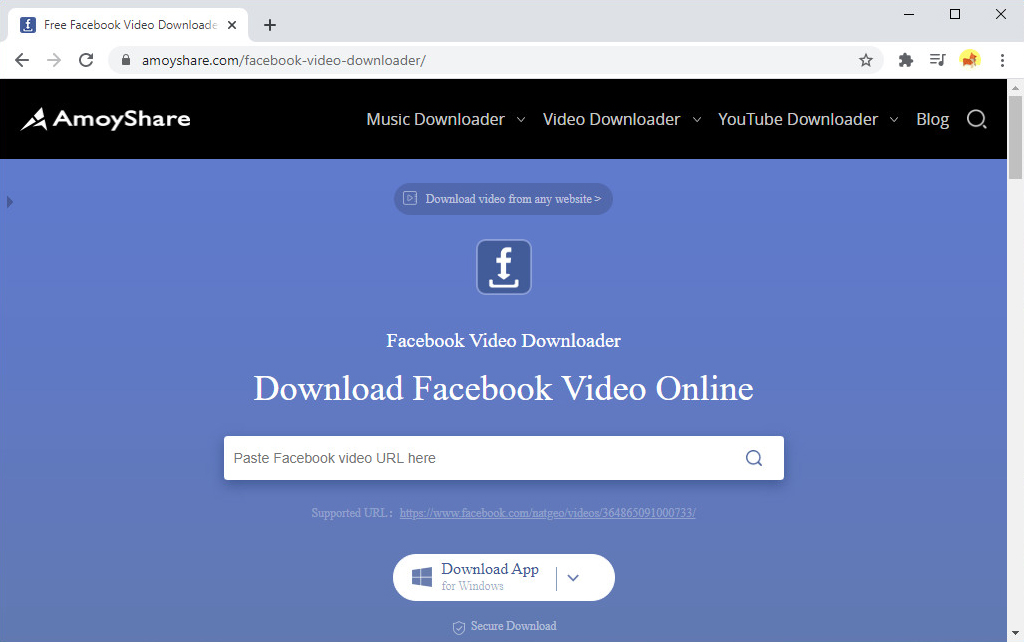This screenshot has width=1024, height=642.
Task: Click the Facebook Video Downloader subtitle
Action: (504, 340)
